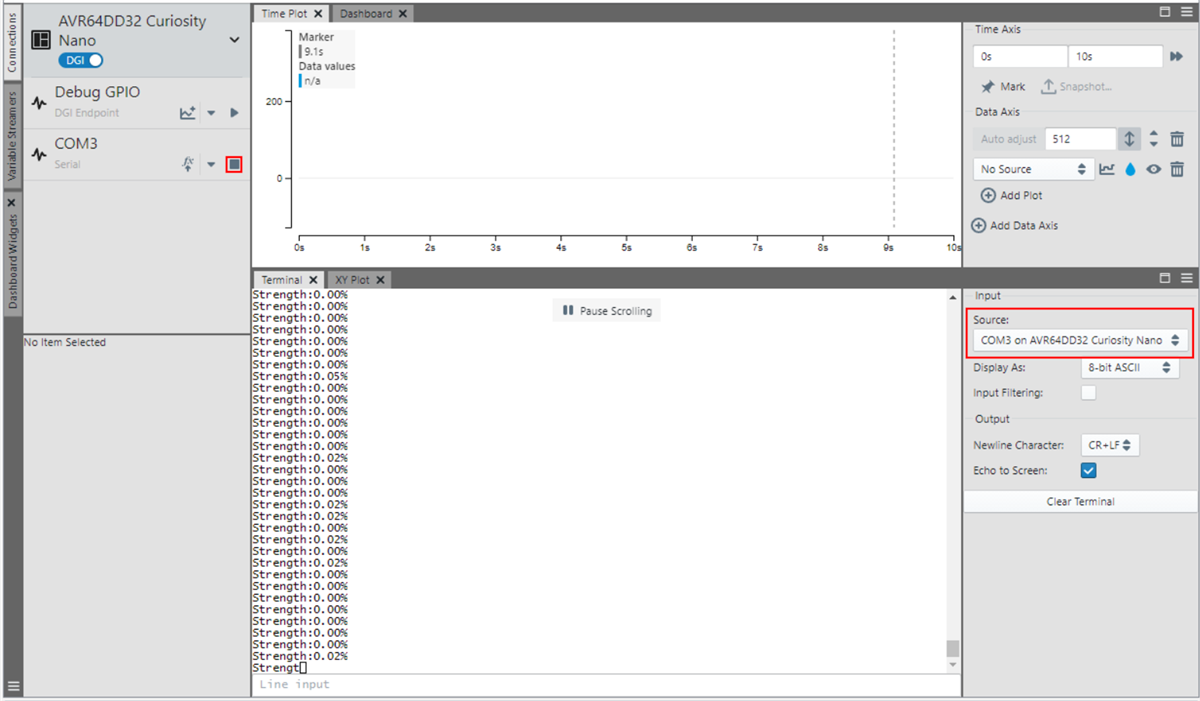Open the terminal Source dropdown
This screenshot has width=1200, height=701.
[1079, 341]
